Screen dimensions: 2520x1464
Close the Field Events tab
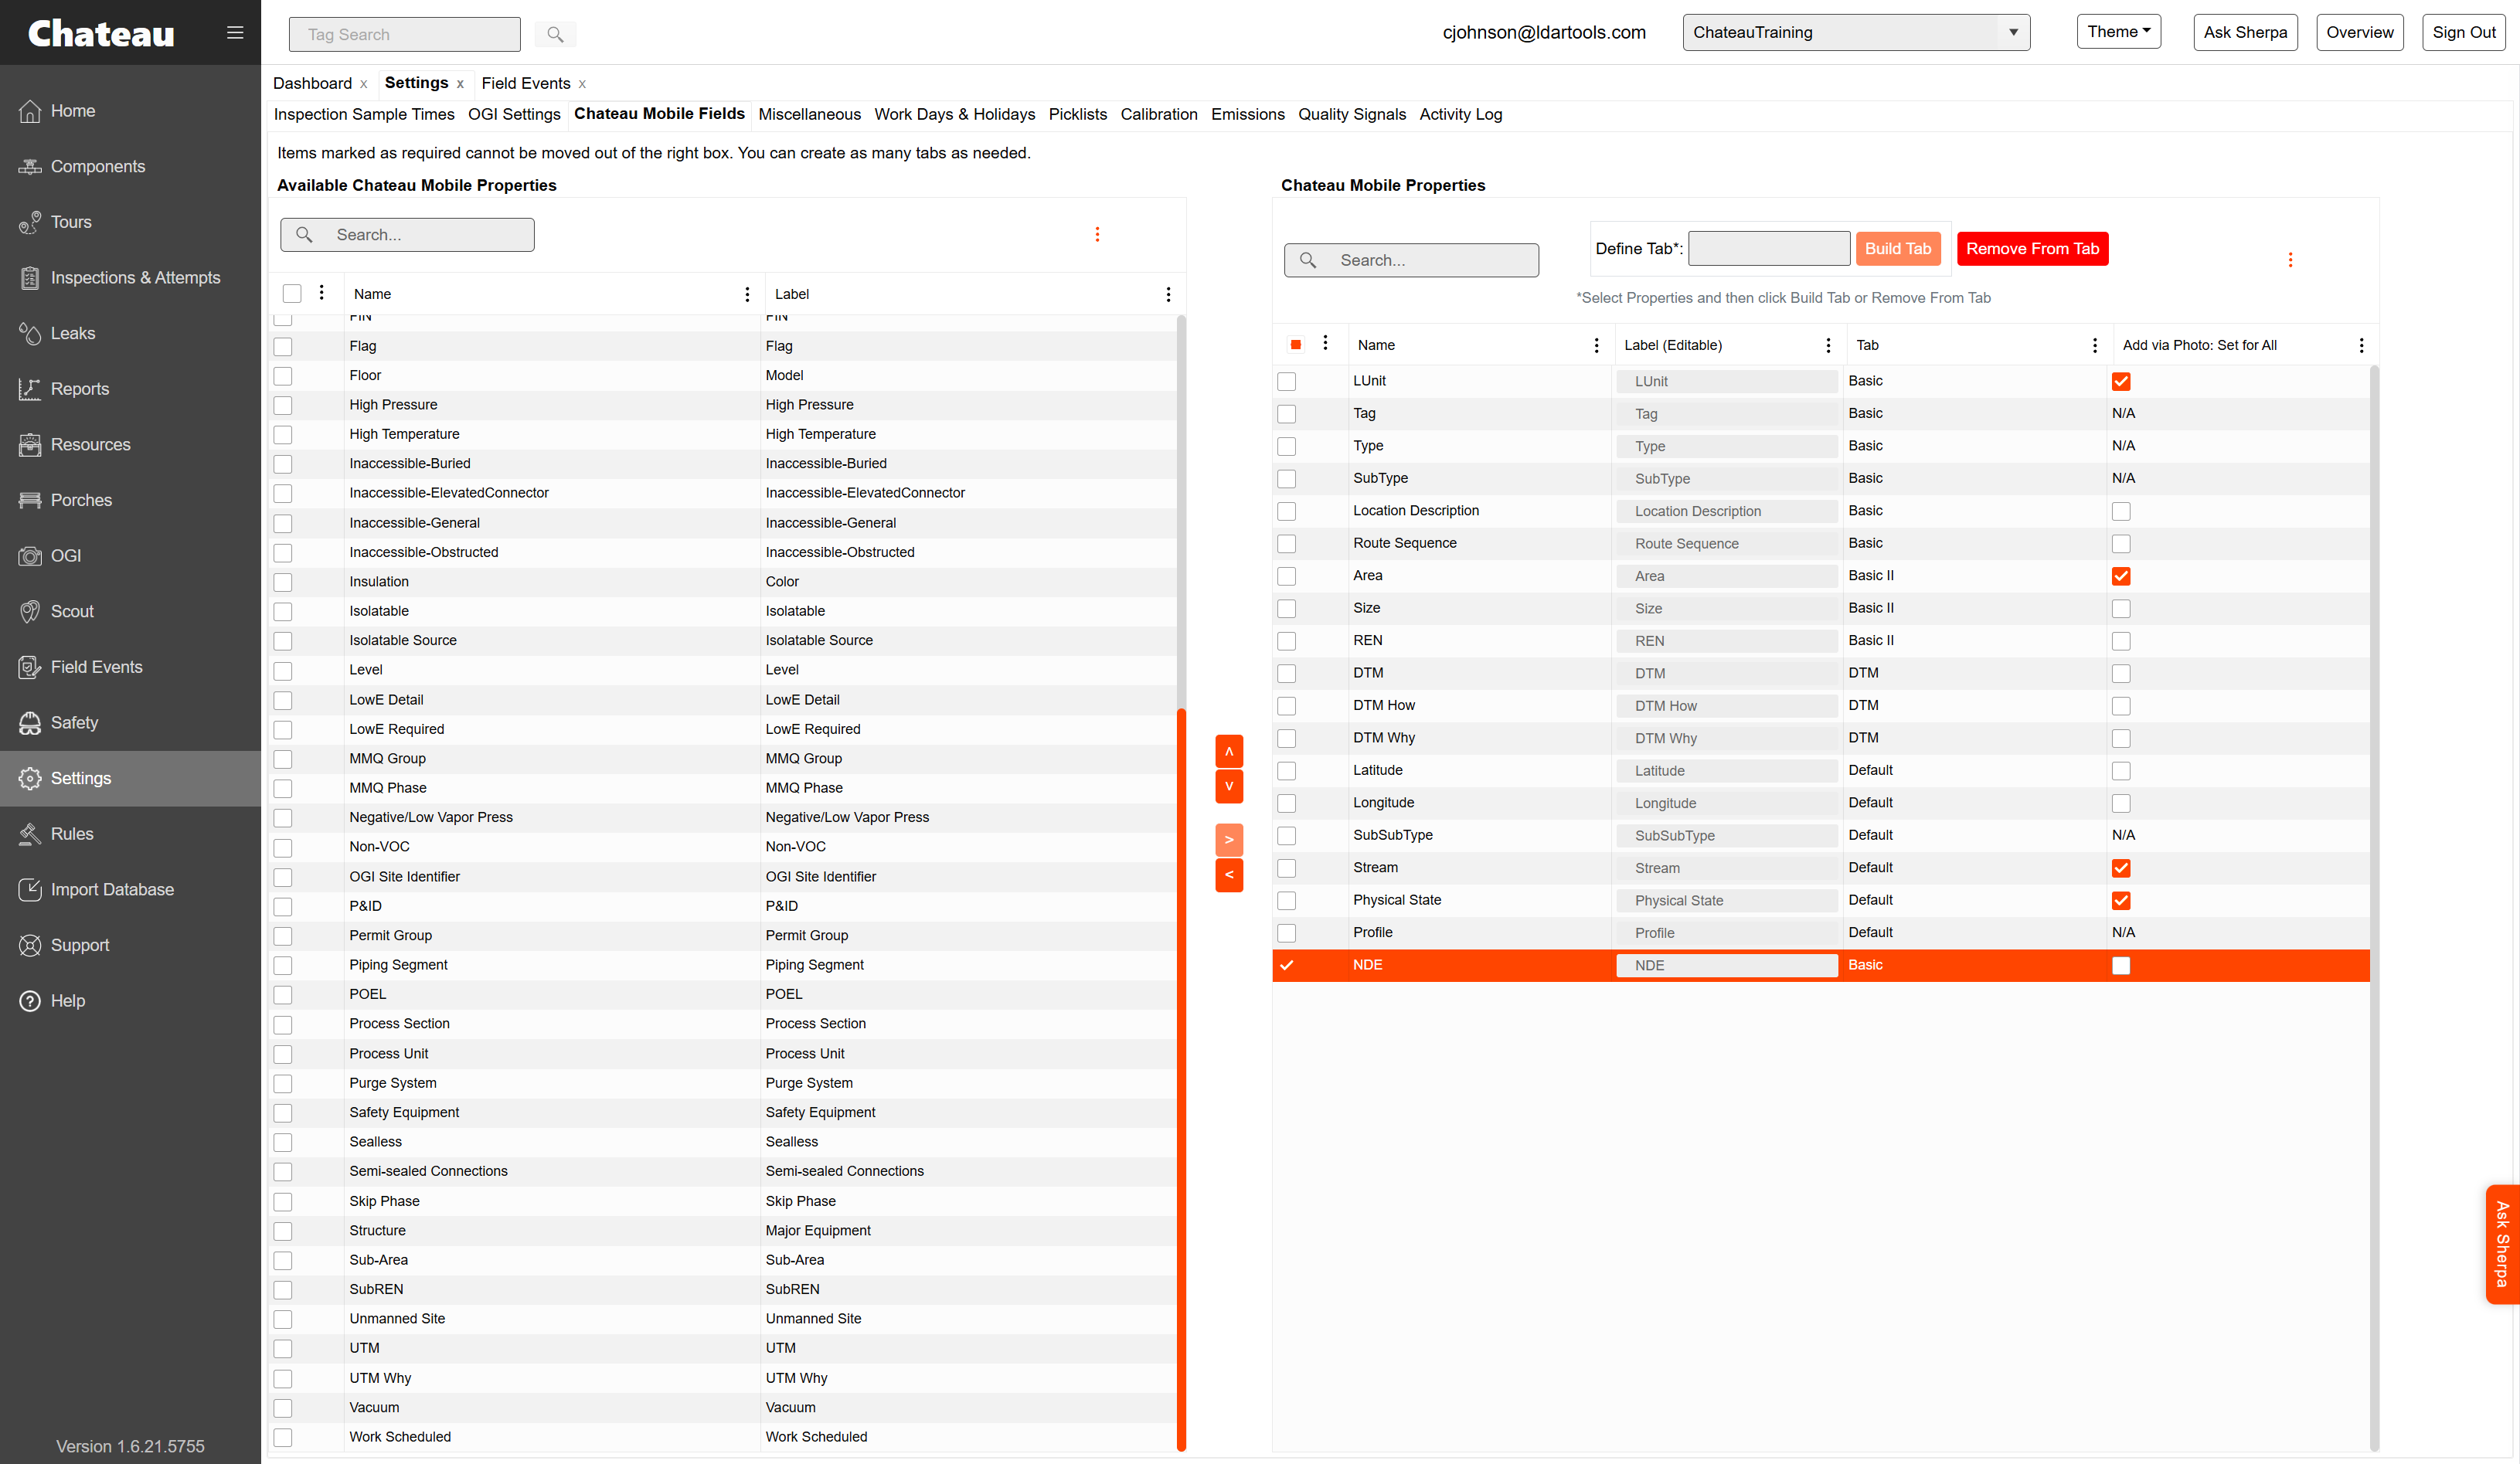582,84
